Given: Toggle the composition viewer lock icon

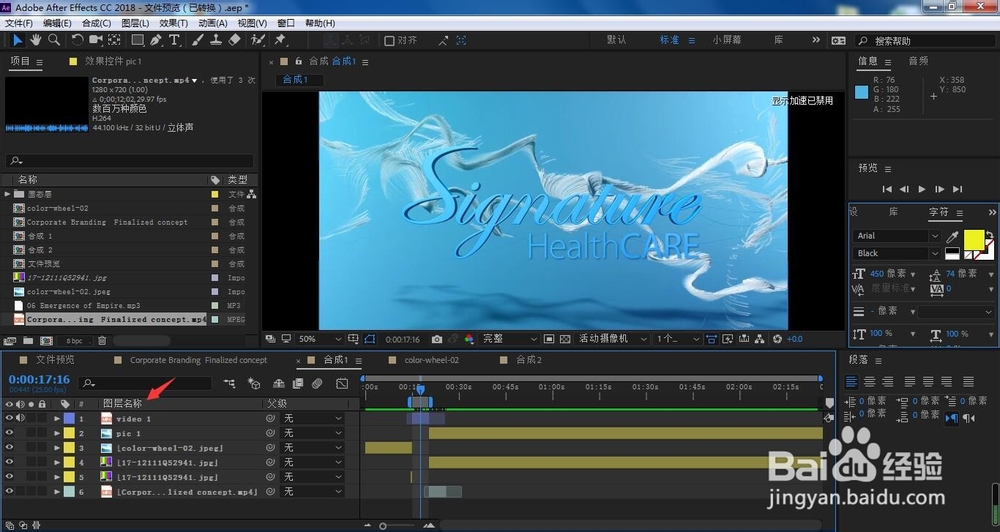Looking at the screenshot, I should (298, 61).
